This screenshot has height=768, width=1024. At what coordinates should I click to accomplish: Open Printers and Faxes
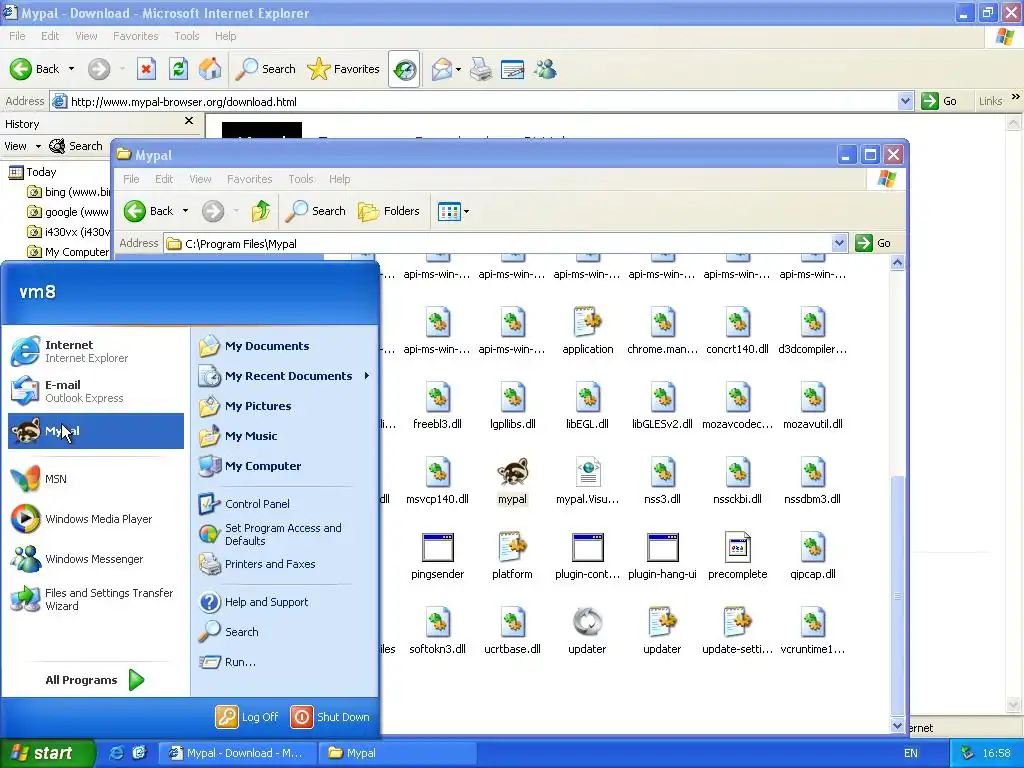pyautogui.click(x=285, y=564)
